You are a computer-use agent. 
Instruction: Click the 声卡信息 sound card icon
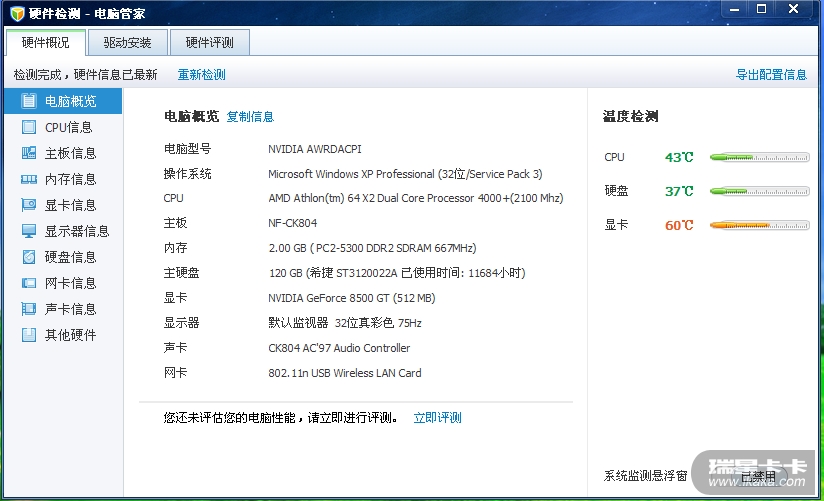coord(29,309)
